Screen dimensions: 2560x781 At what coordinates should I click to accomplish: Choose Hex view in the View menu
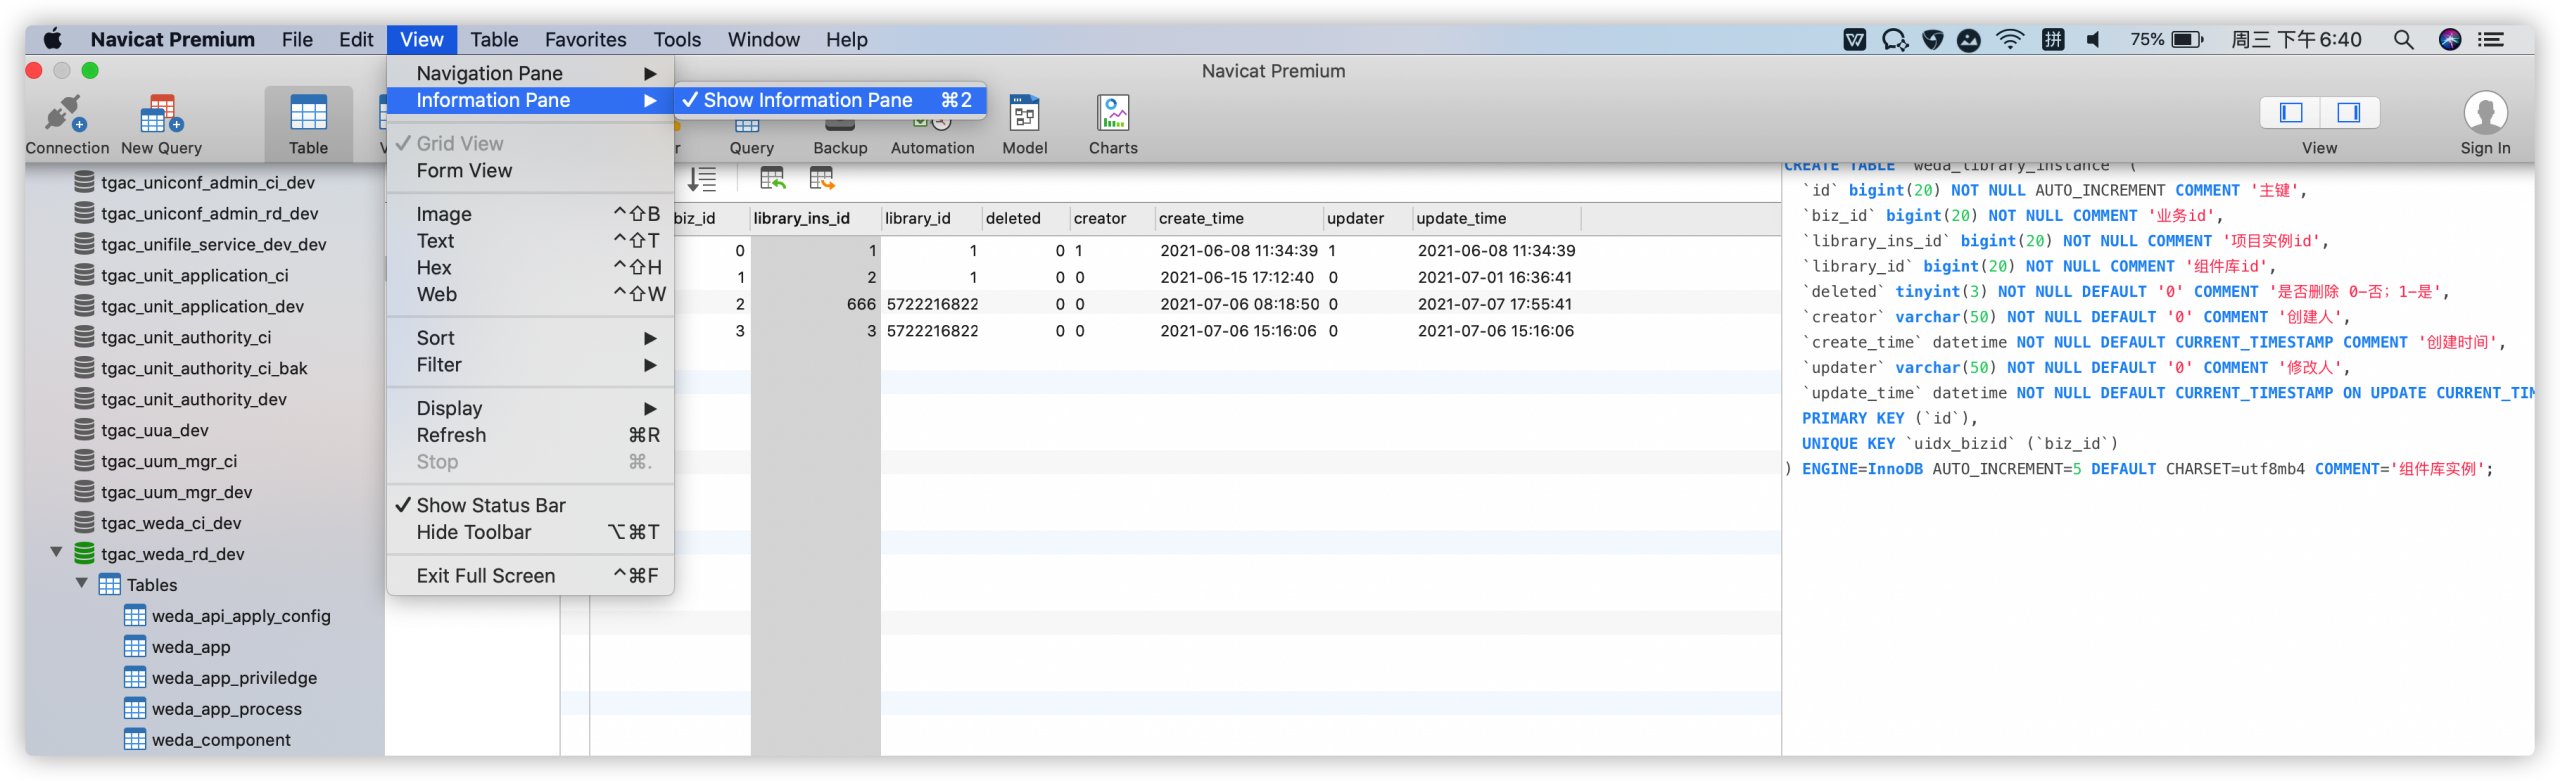530,268
